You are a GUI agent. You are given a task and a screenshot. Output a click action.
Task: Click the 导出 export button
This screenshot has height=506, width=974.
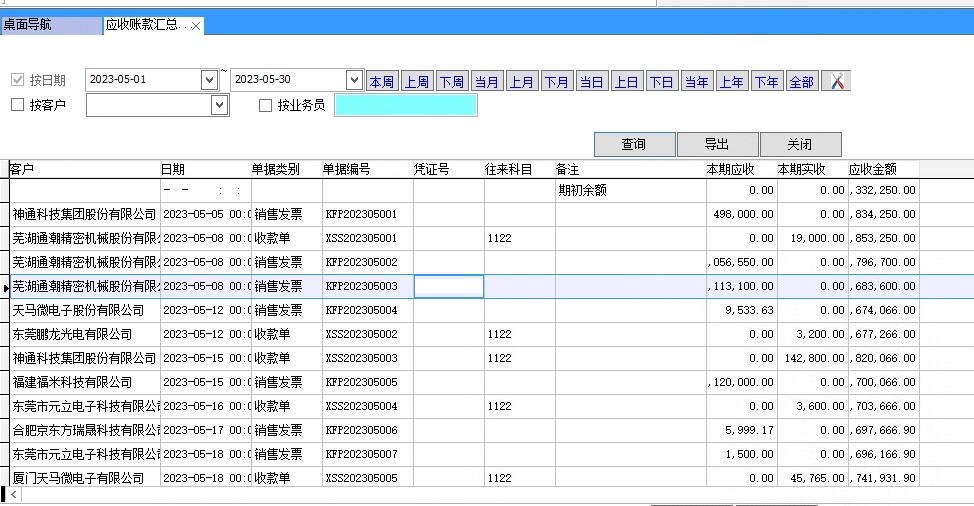coord(717,144)
